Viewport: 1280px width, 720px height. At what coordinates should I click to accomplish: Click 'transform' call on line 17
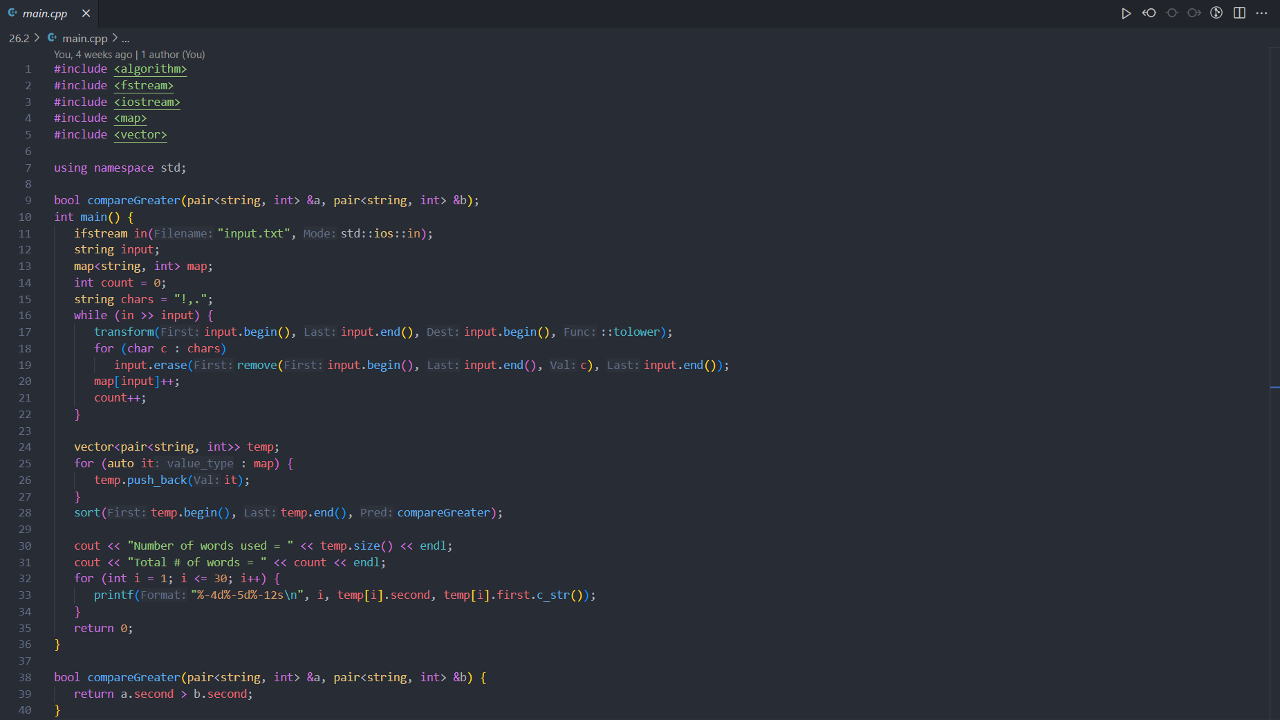click(x=124, y=332)
